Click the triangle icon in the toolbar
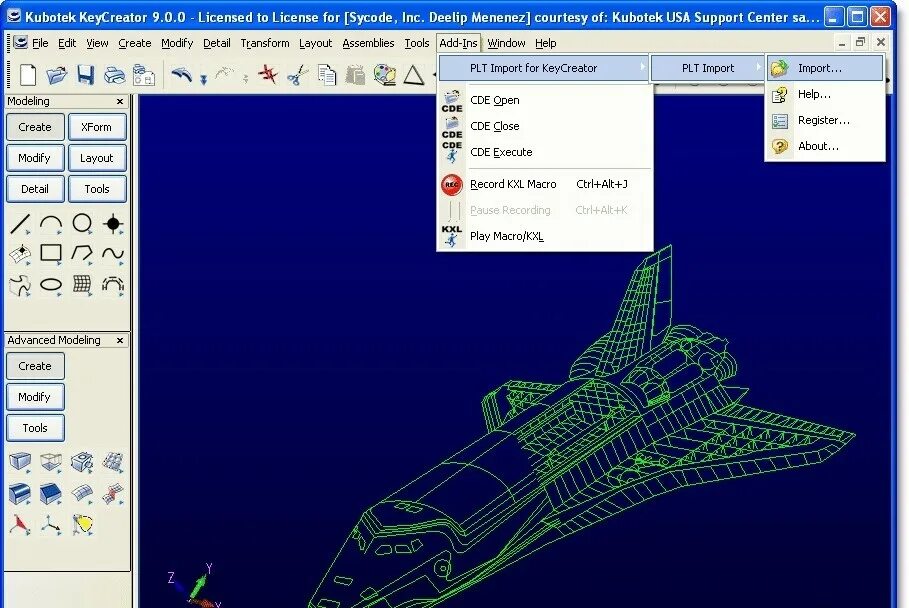The image size is (909, 608). (413, 75)
